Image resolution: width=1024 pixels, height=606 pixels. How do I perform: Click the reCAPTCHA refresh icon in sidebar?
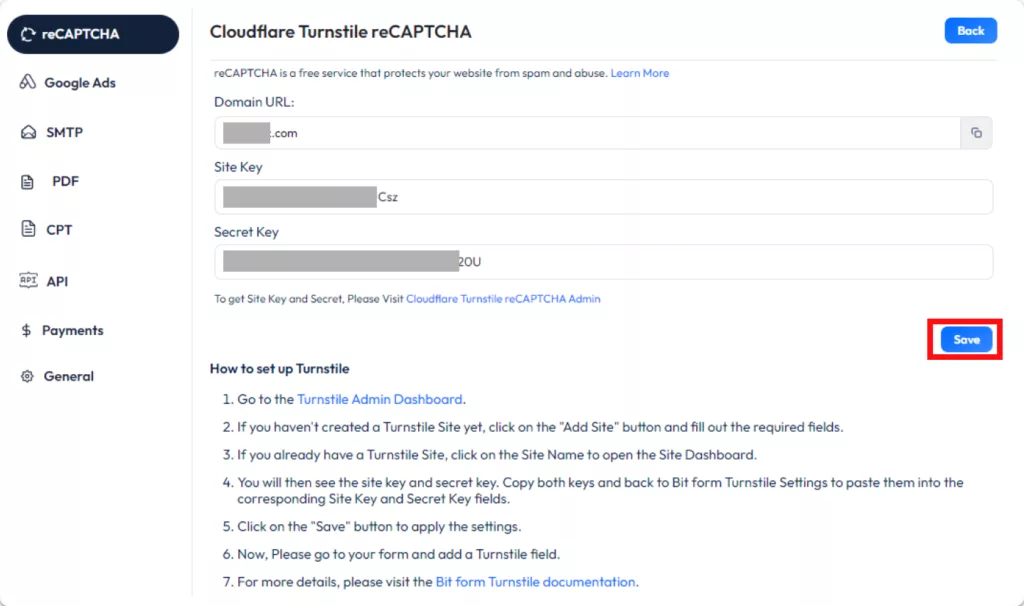(30, 33)
